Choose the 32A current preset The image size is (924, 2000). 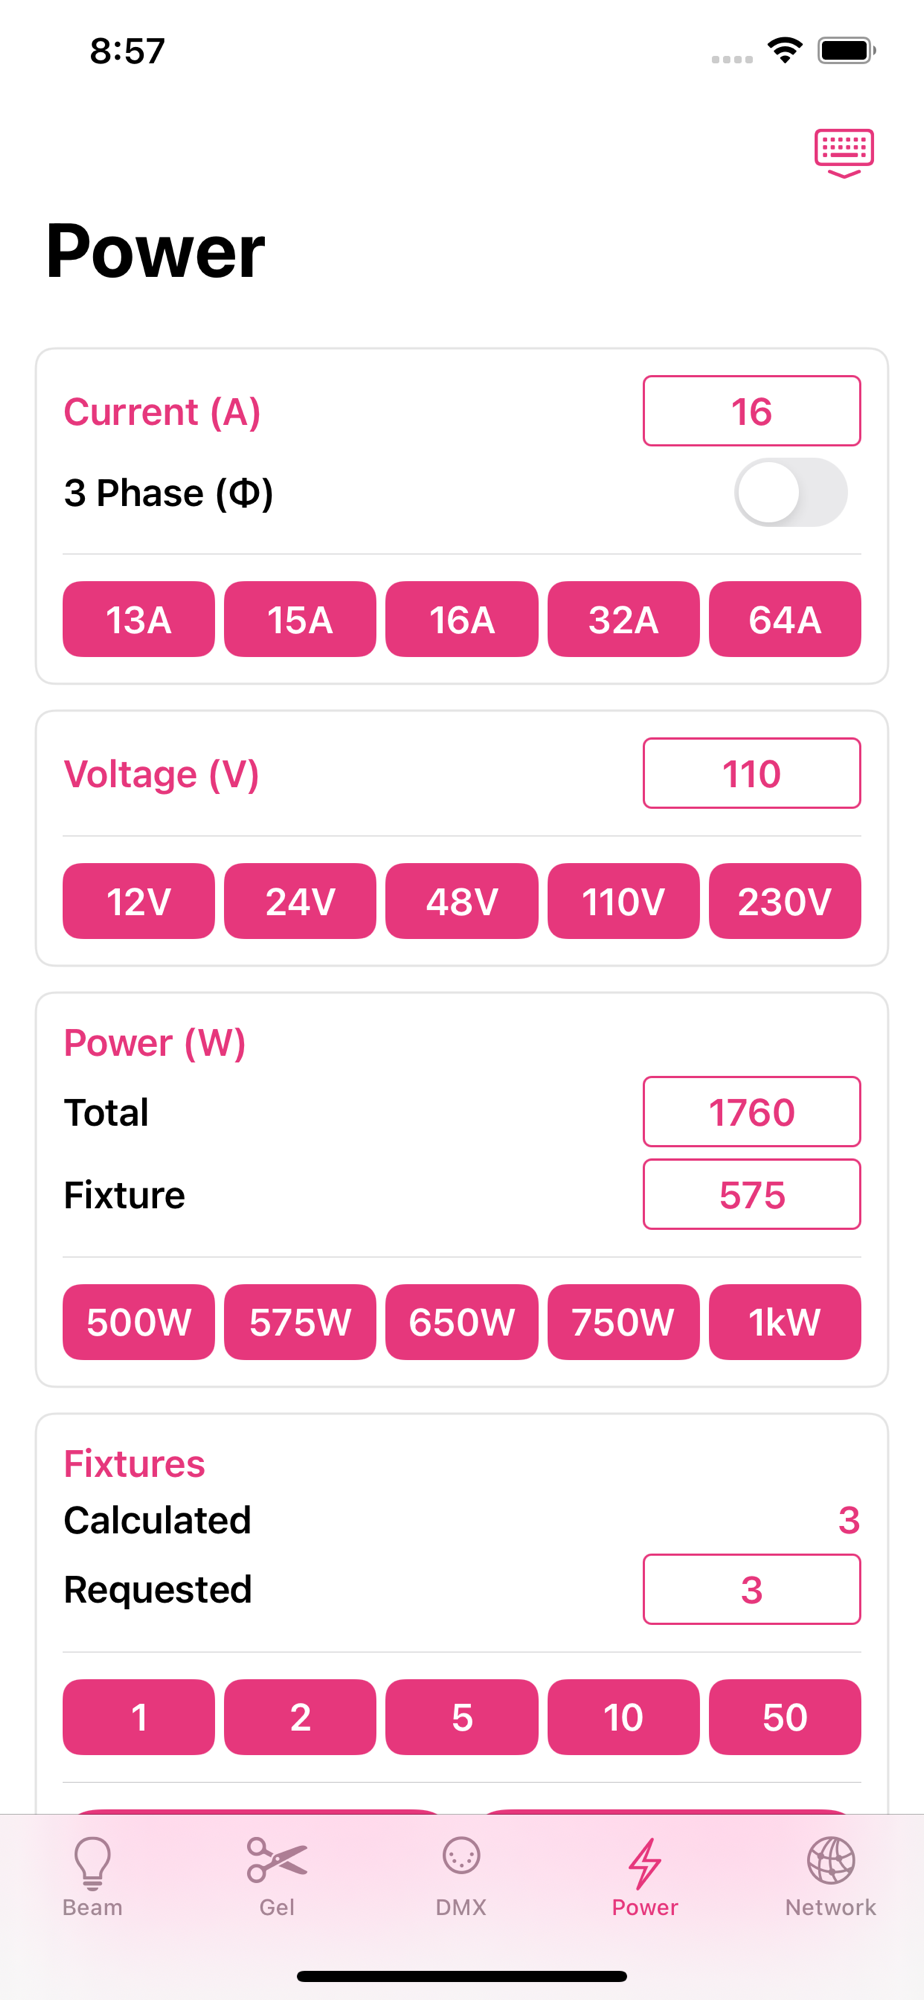point(623,620)
